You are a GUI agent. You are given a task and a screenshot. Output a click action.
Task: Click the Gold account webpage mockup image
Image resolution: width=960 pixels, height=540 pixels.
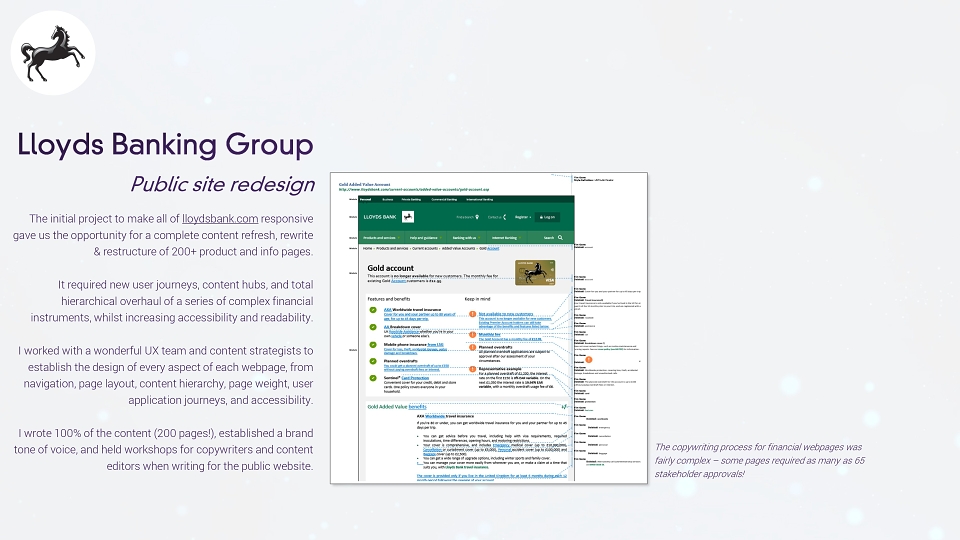tap(489, 328)
